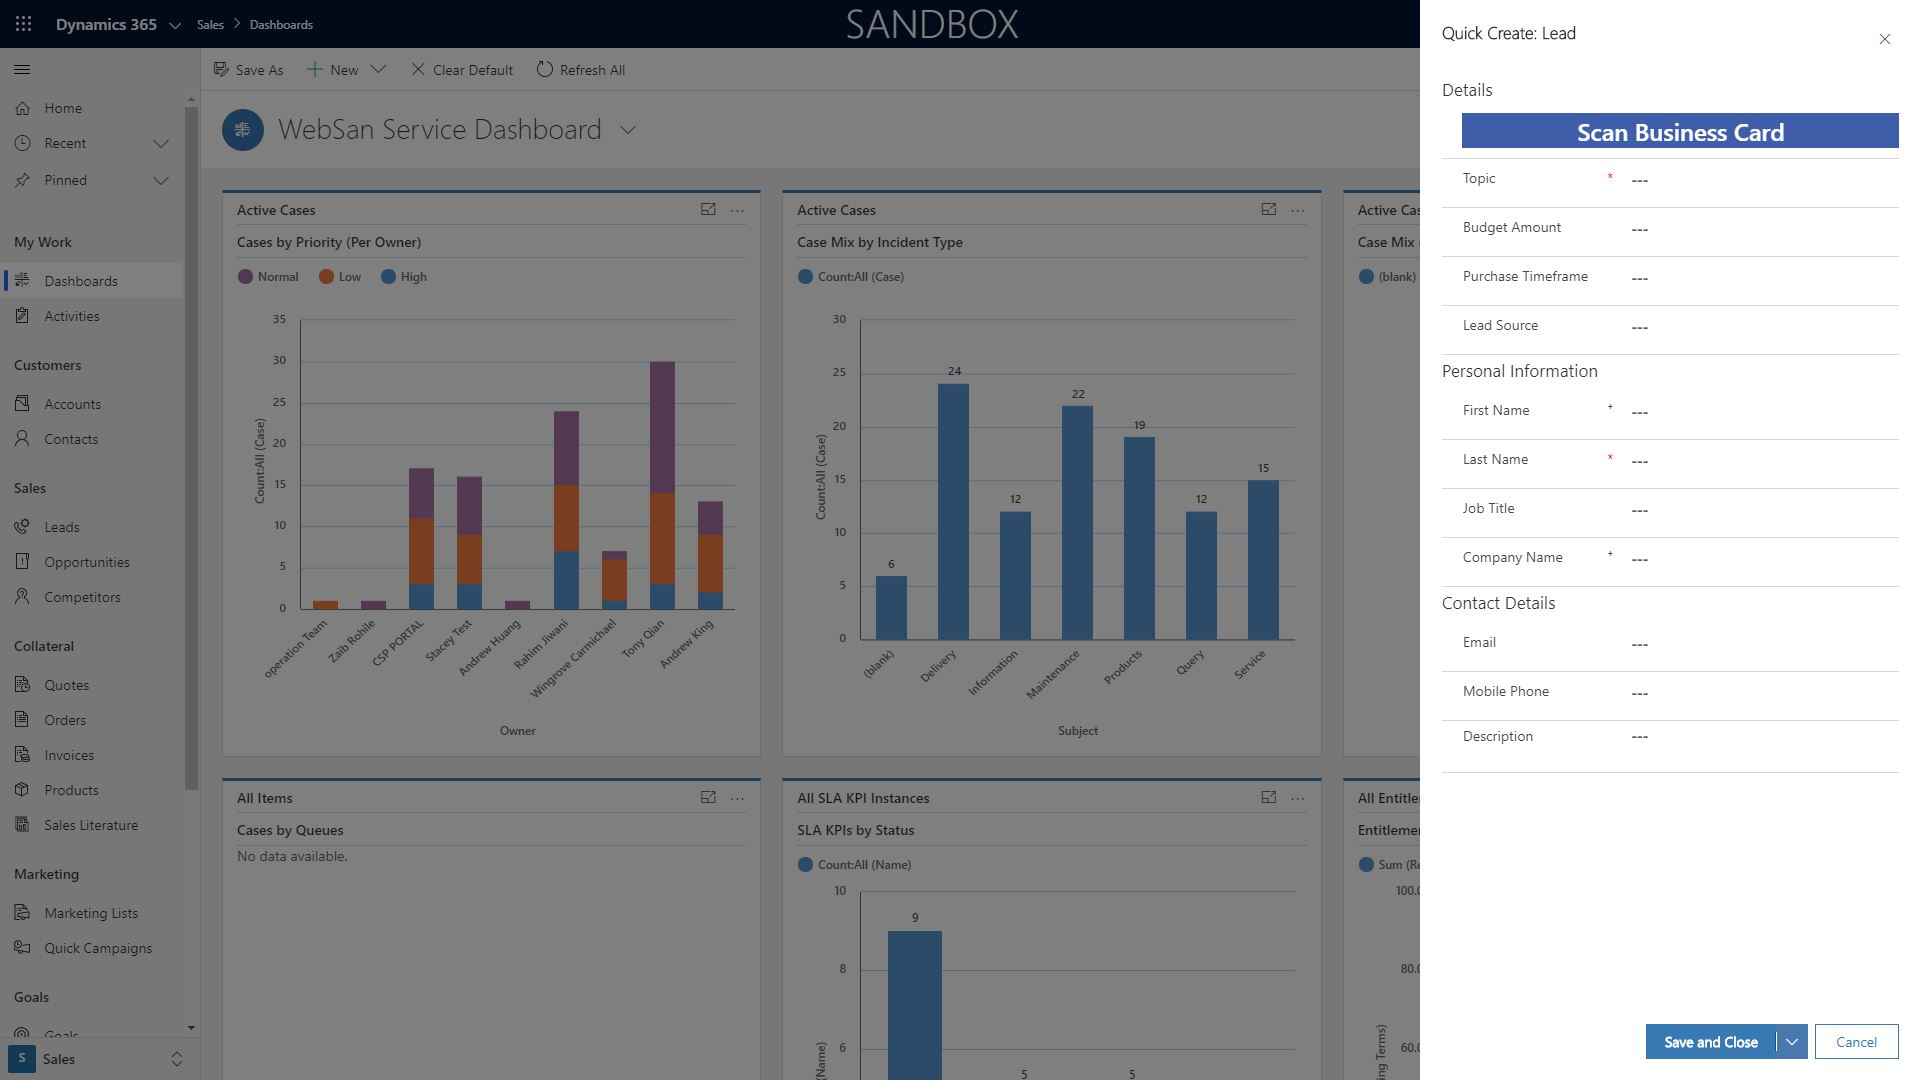This screenshot has width=1920, height=1080.
Task: Open the Quick Campaigns sidebar icon
Action: coord(22,948)
